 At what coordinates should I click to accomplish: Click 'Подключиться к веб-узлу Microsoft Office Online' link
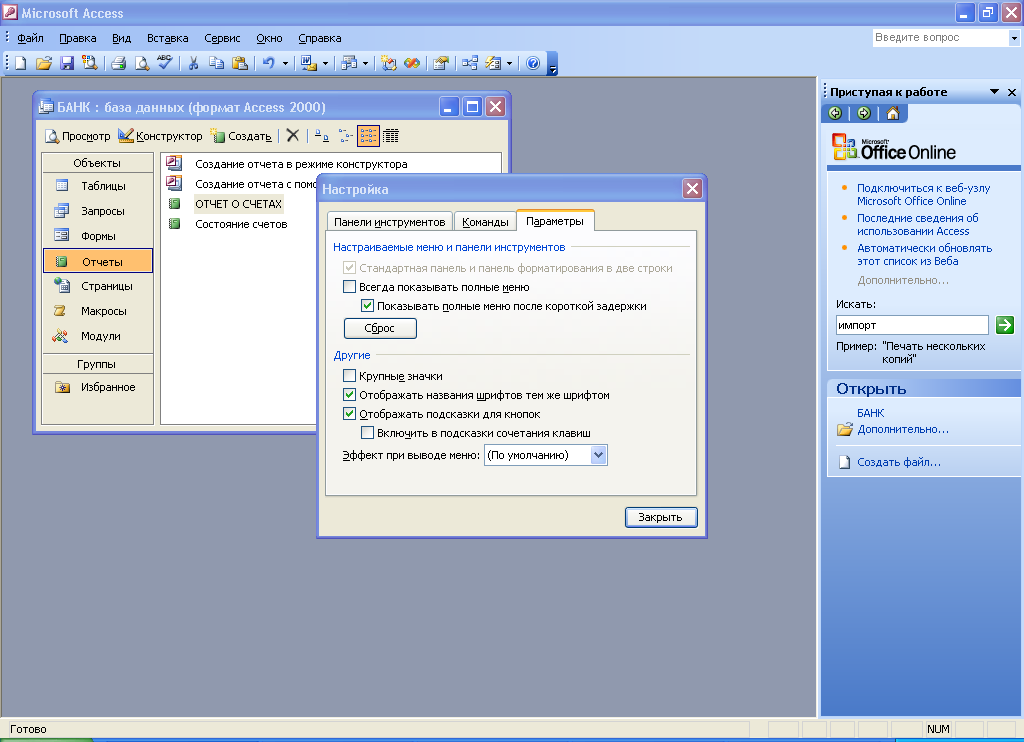tap(923, 195)
